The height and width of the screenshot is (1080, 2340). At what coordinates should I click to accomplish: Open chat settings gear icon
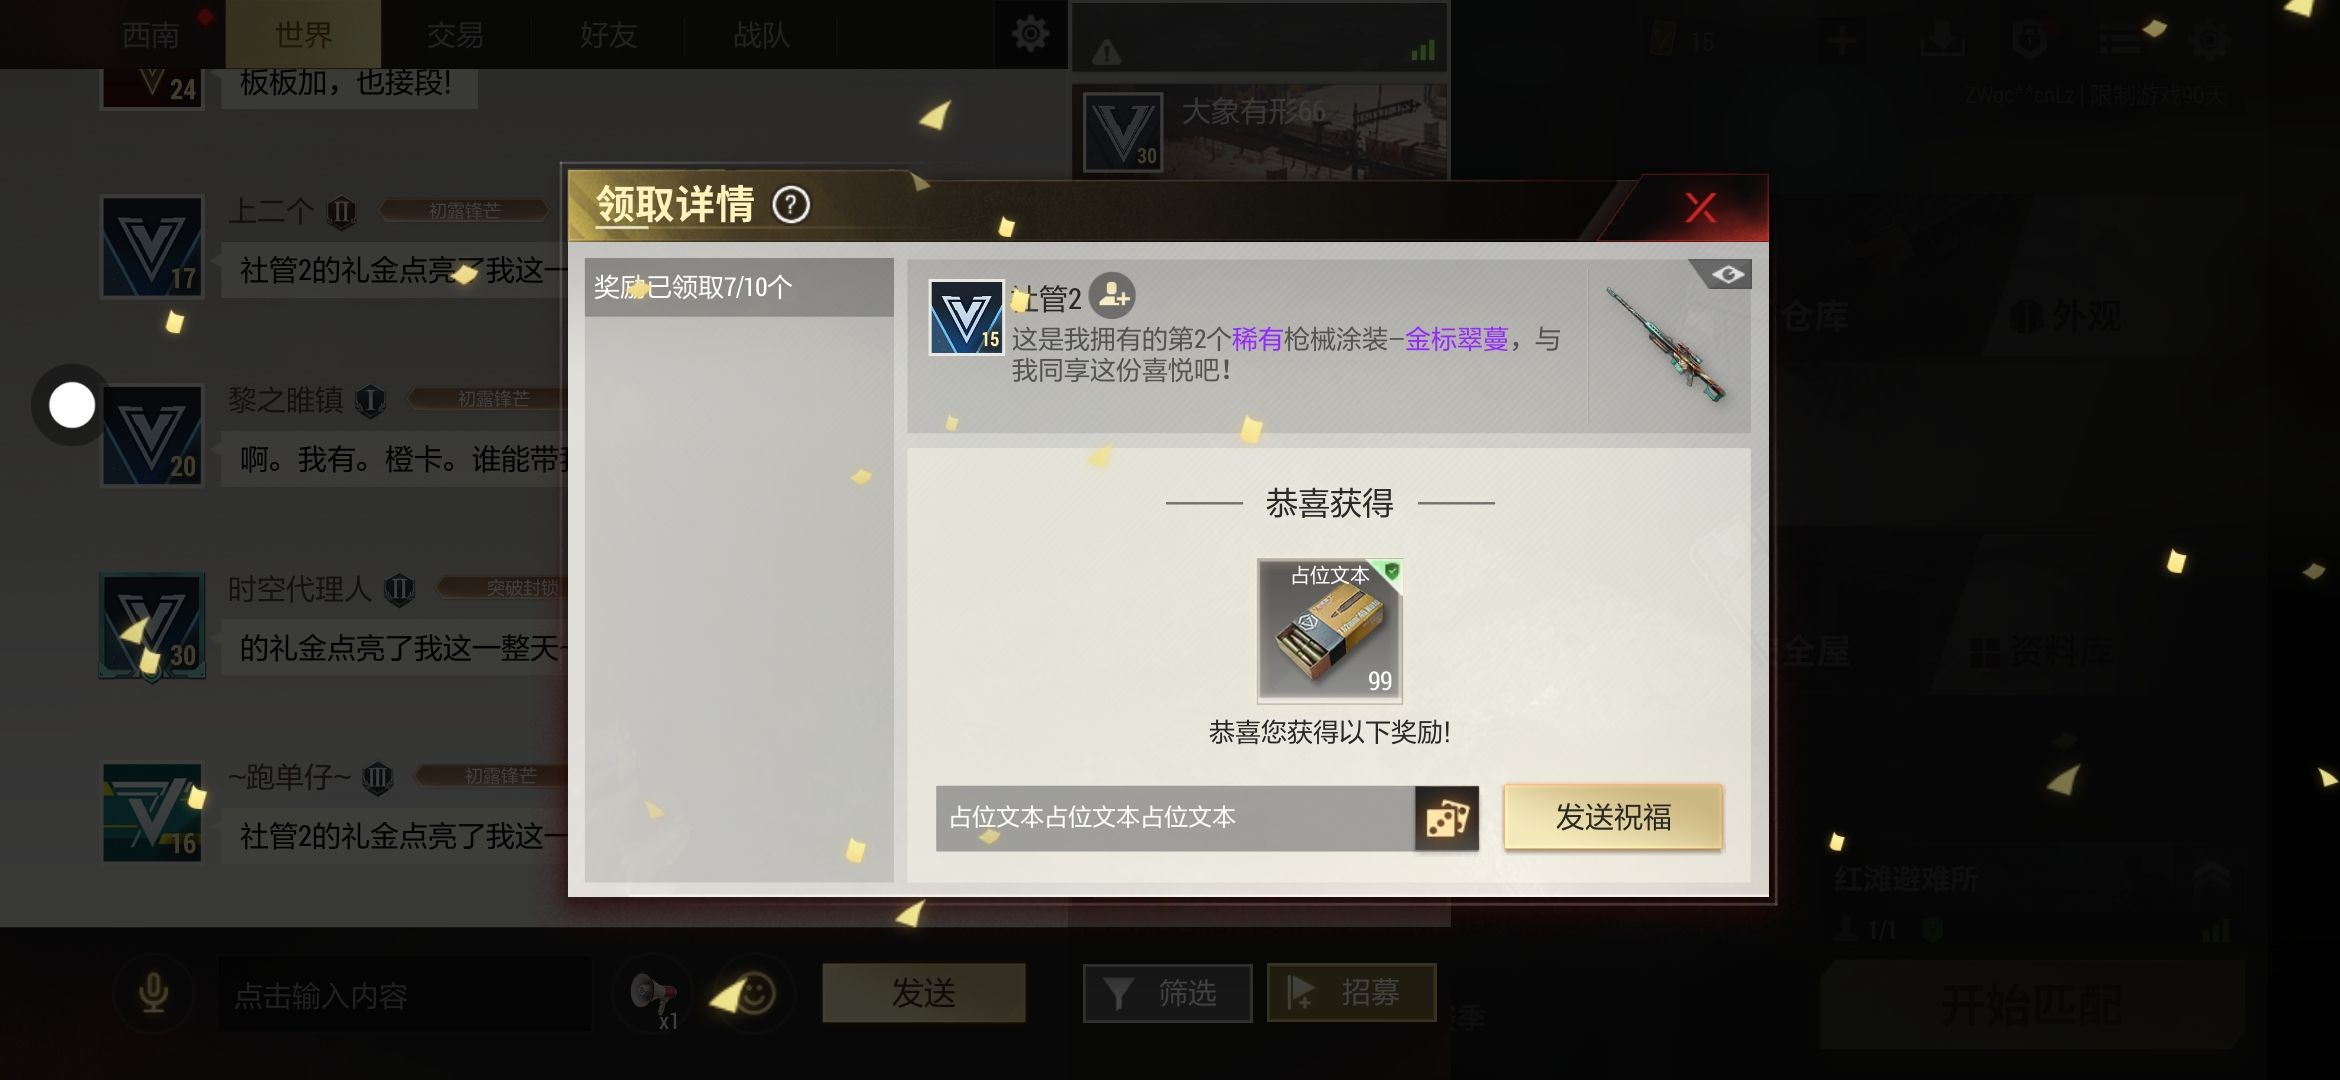point(1030,35)
